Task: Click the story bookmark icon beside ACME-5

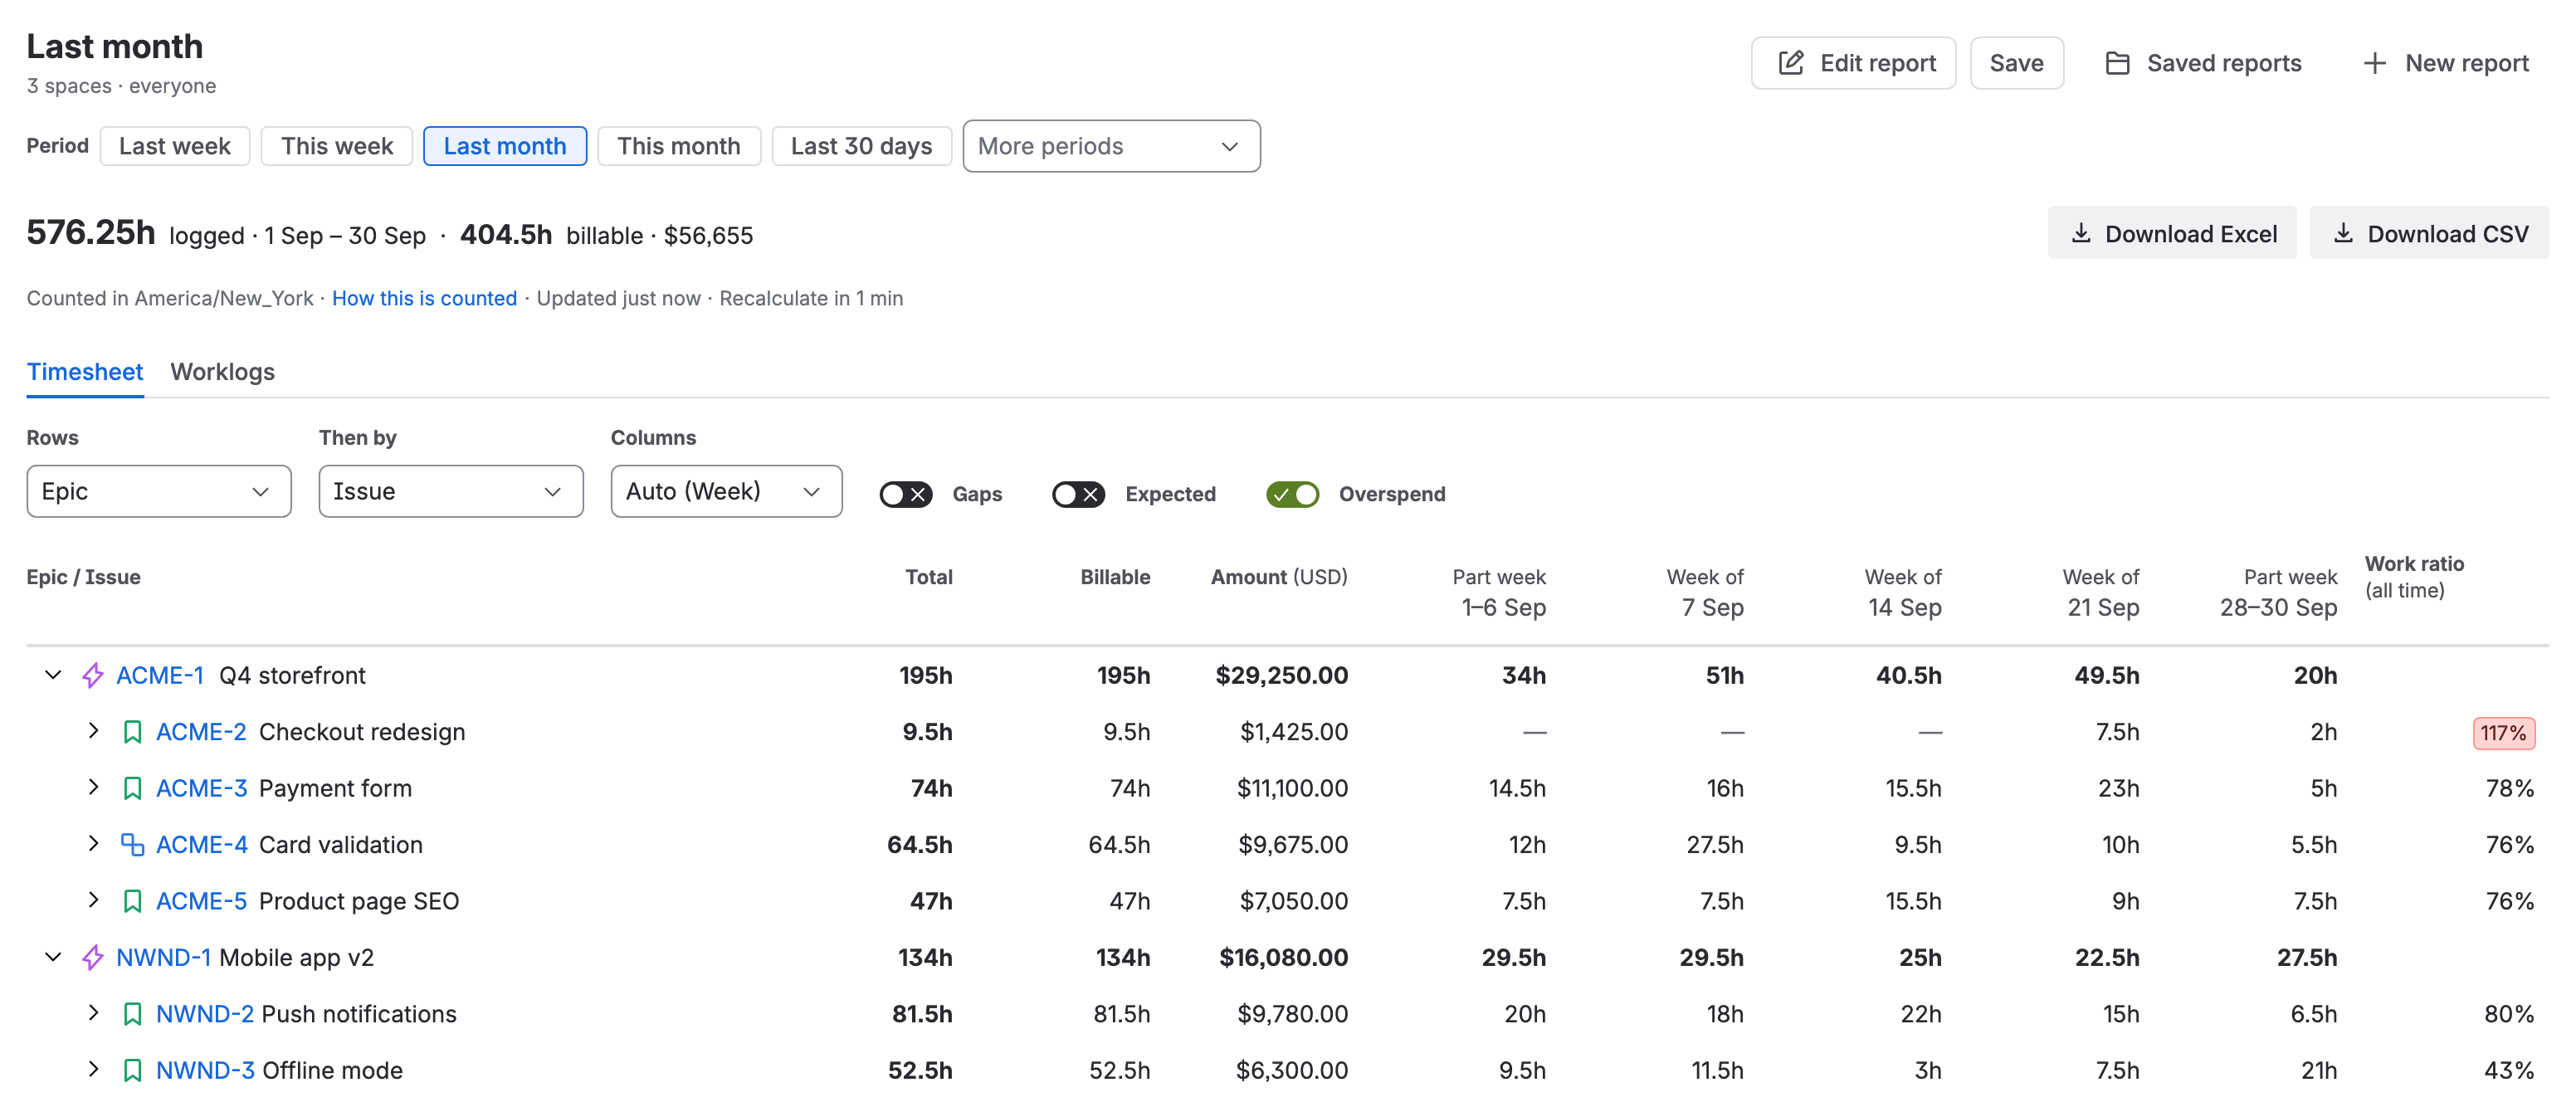Action: point(132,901)
